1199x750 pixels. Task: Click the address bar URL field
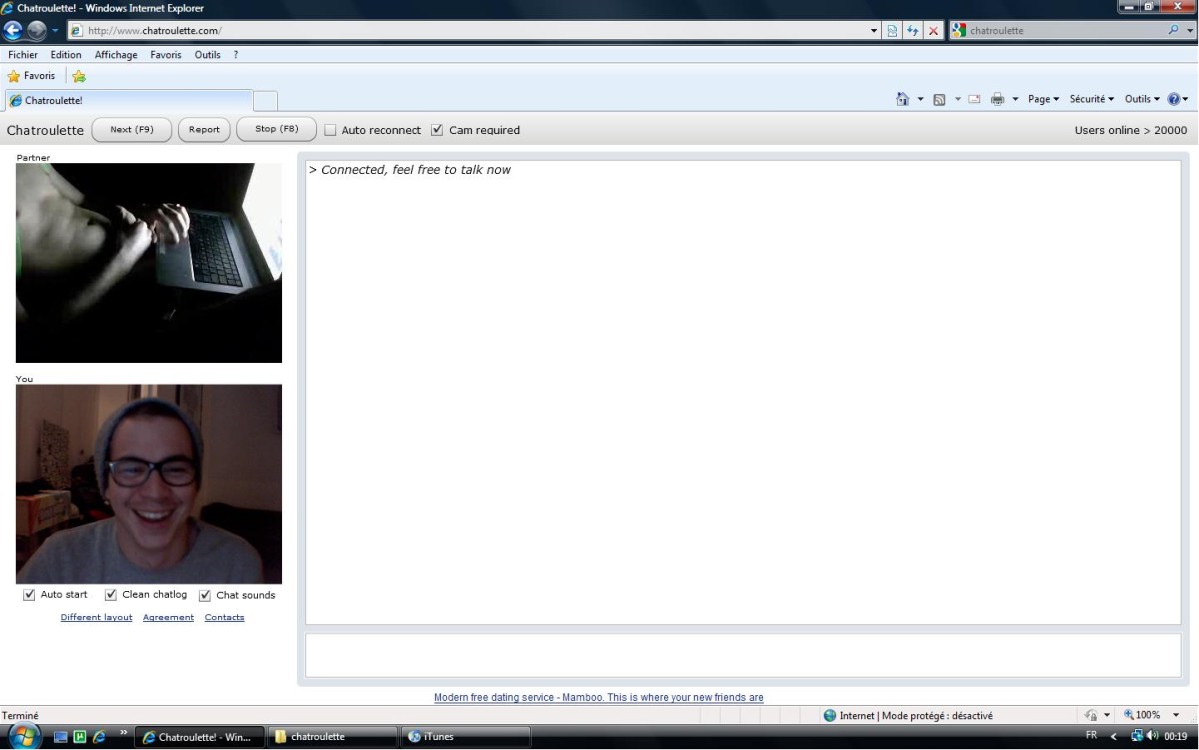click(474, 31)
